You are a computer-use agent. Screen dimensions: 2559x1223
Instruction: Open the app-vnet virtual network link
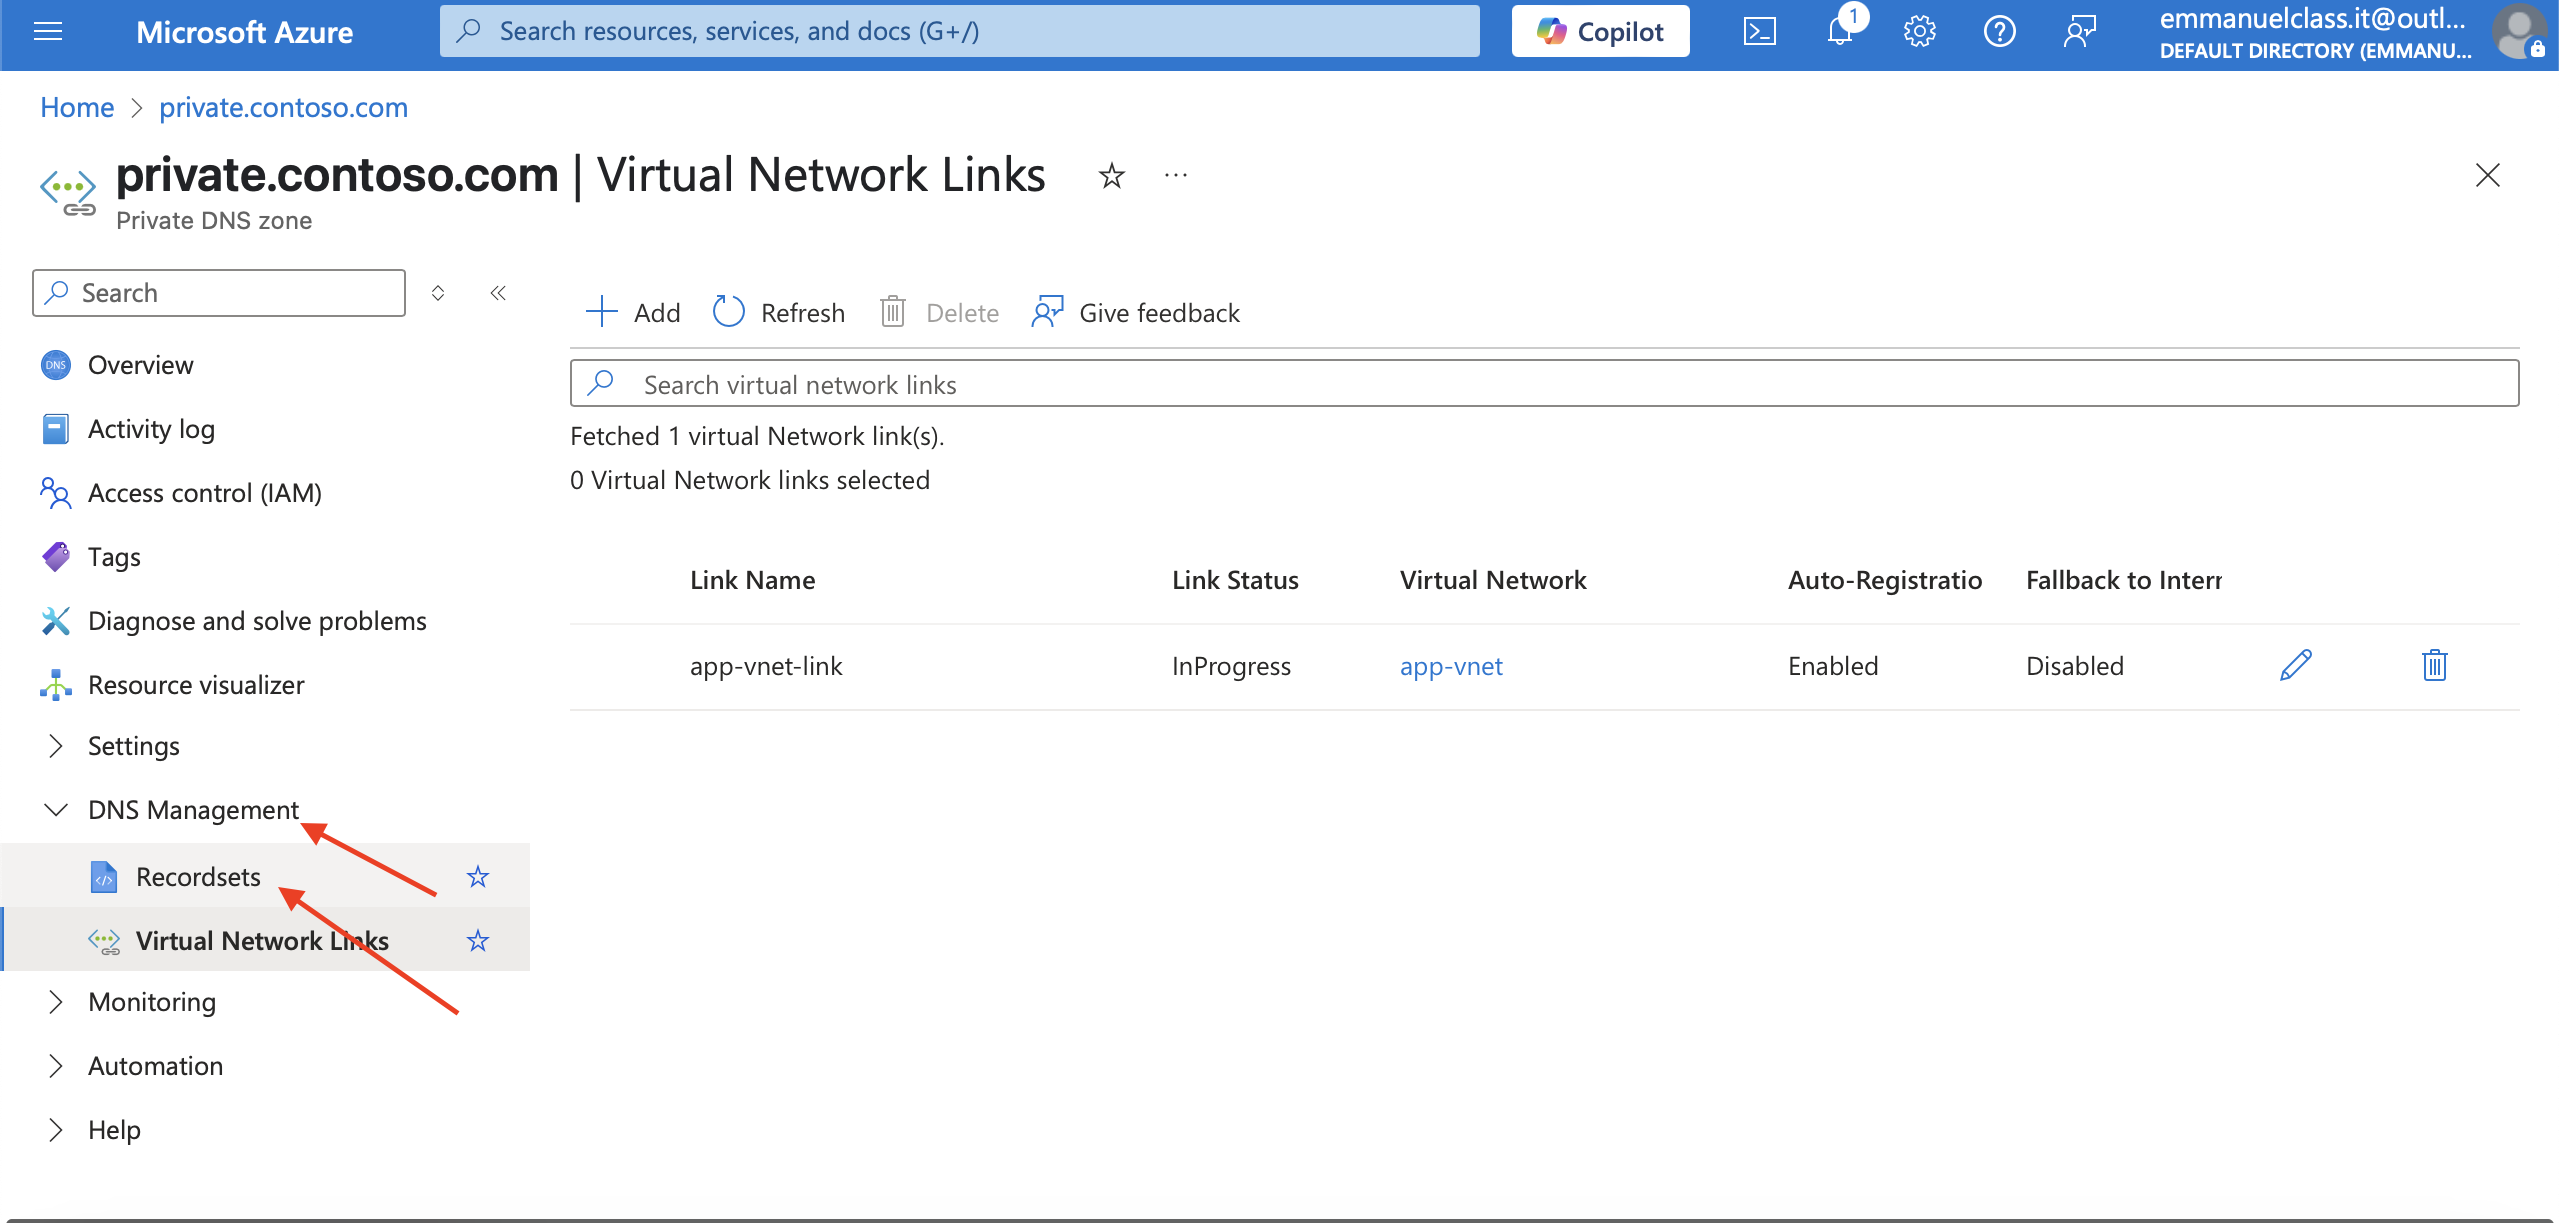click(1451, 666)
